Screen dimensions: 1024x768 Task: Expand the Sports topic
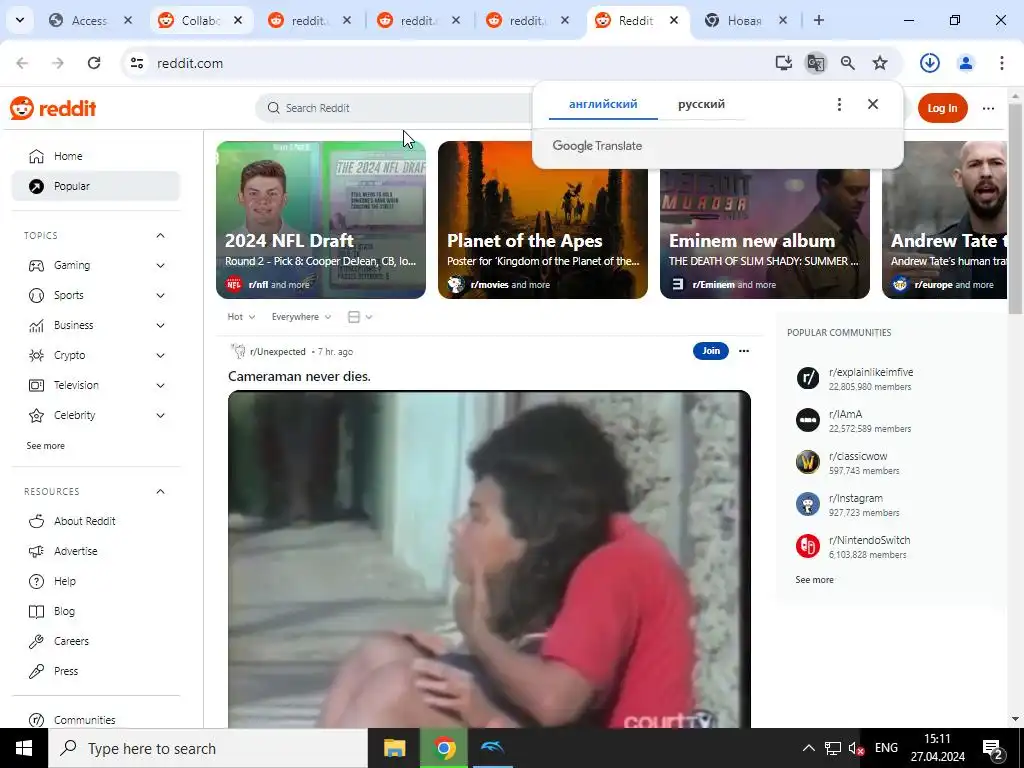pos(161,295)
